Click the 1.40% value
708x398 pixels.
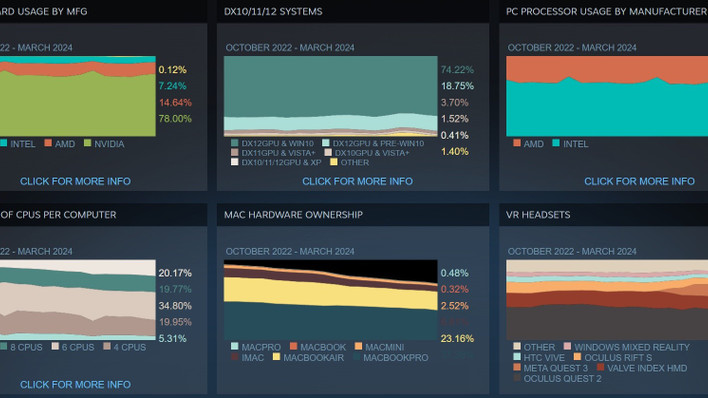[455, 152]
